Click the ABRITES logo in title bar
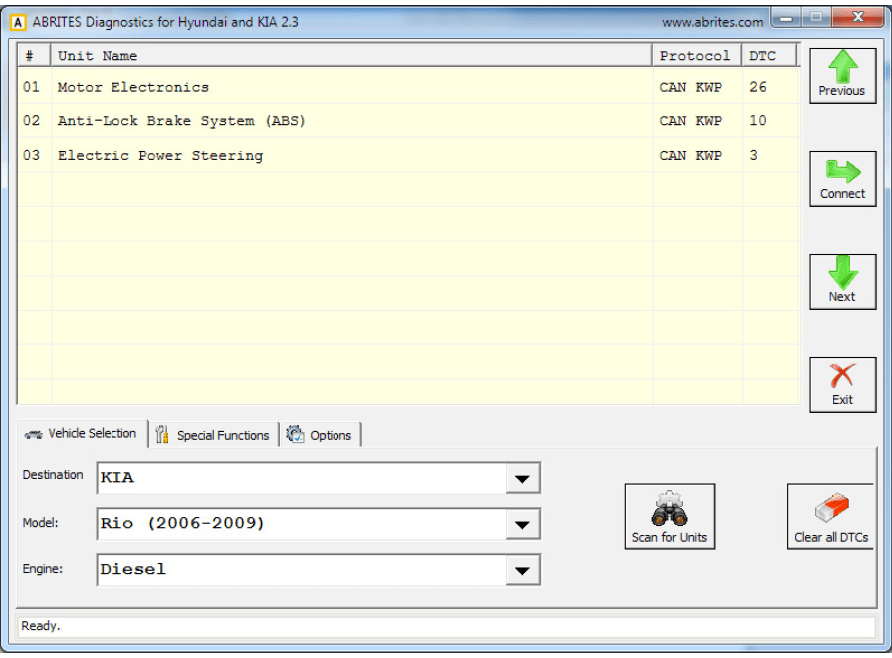Image resolution: width=892 pixels, height=658 pixels. pyautogui.click(x=17, y=21)
